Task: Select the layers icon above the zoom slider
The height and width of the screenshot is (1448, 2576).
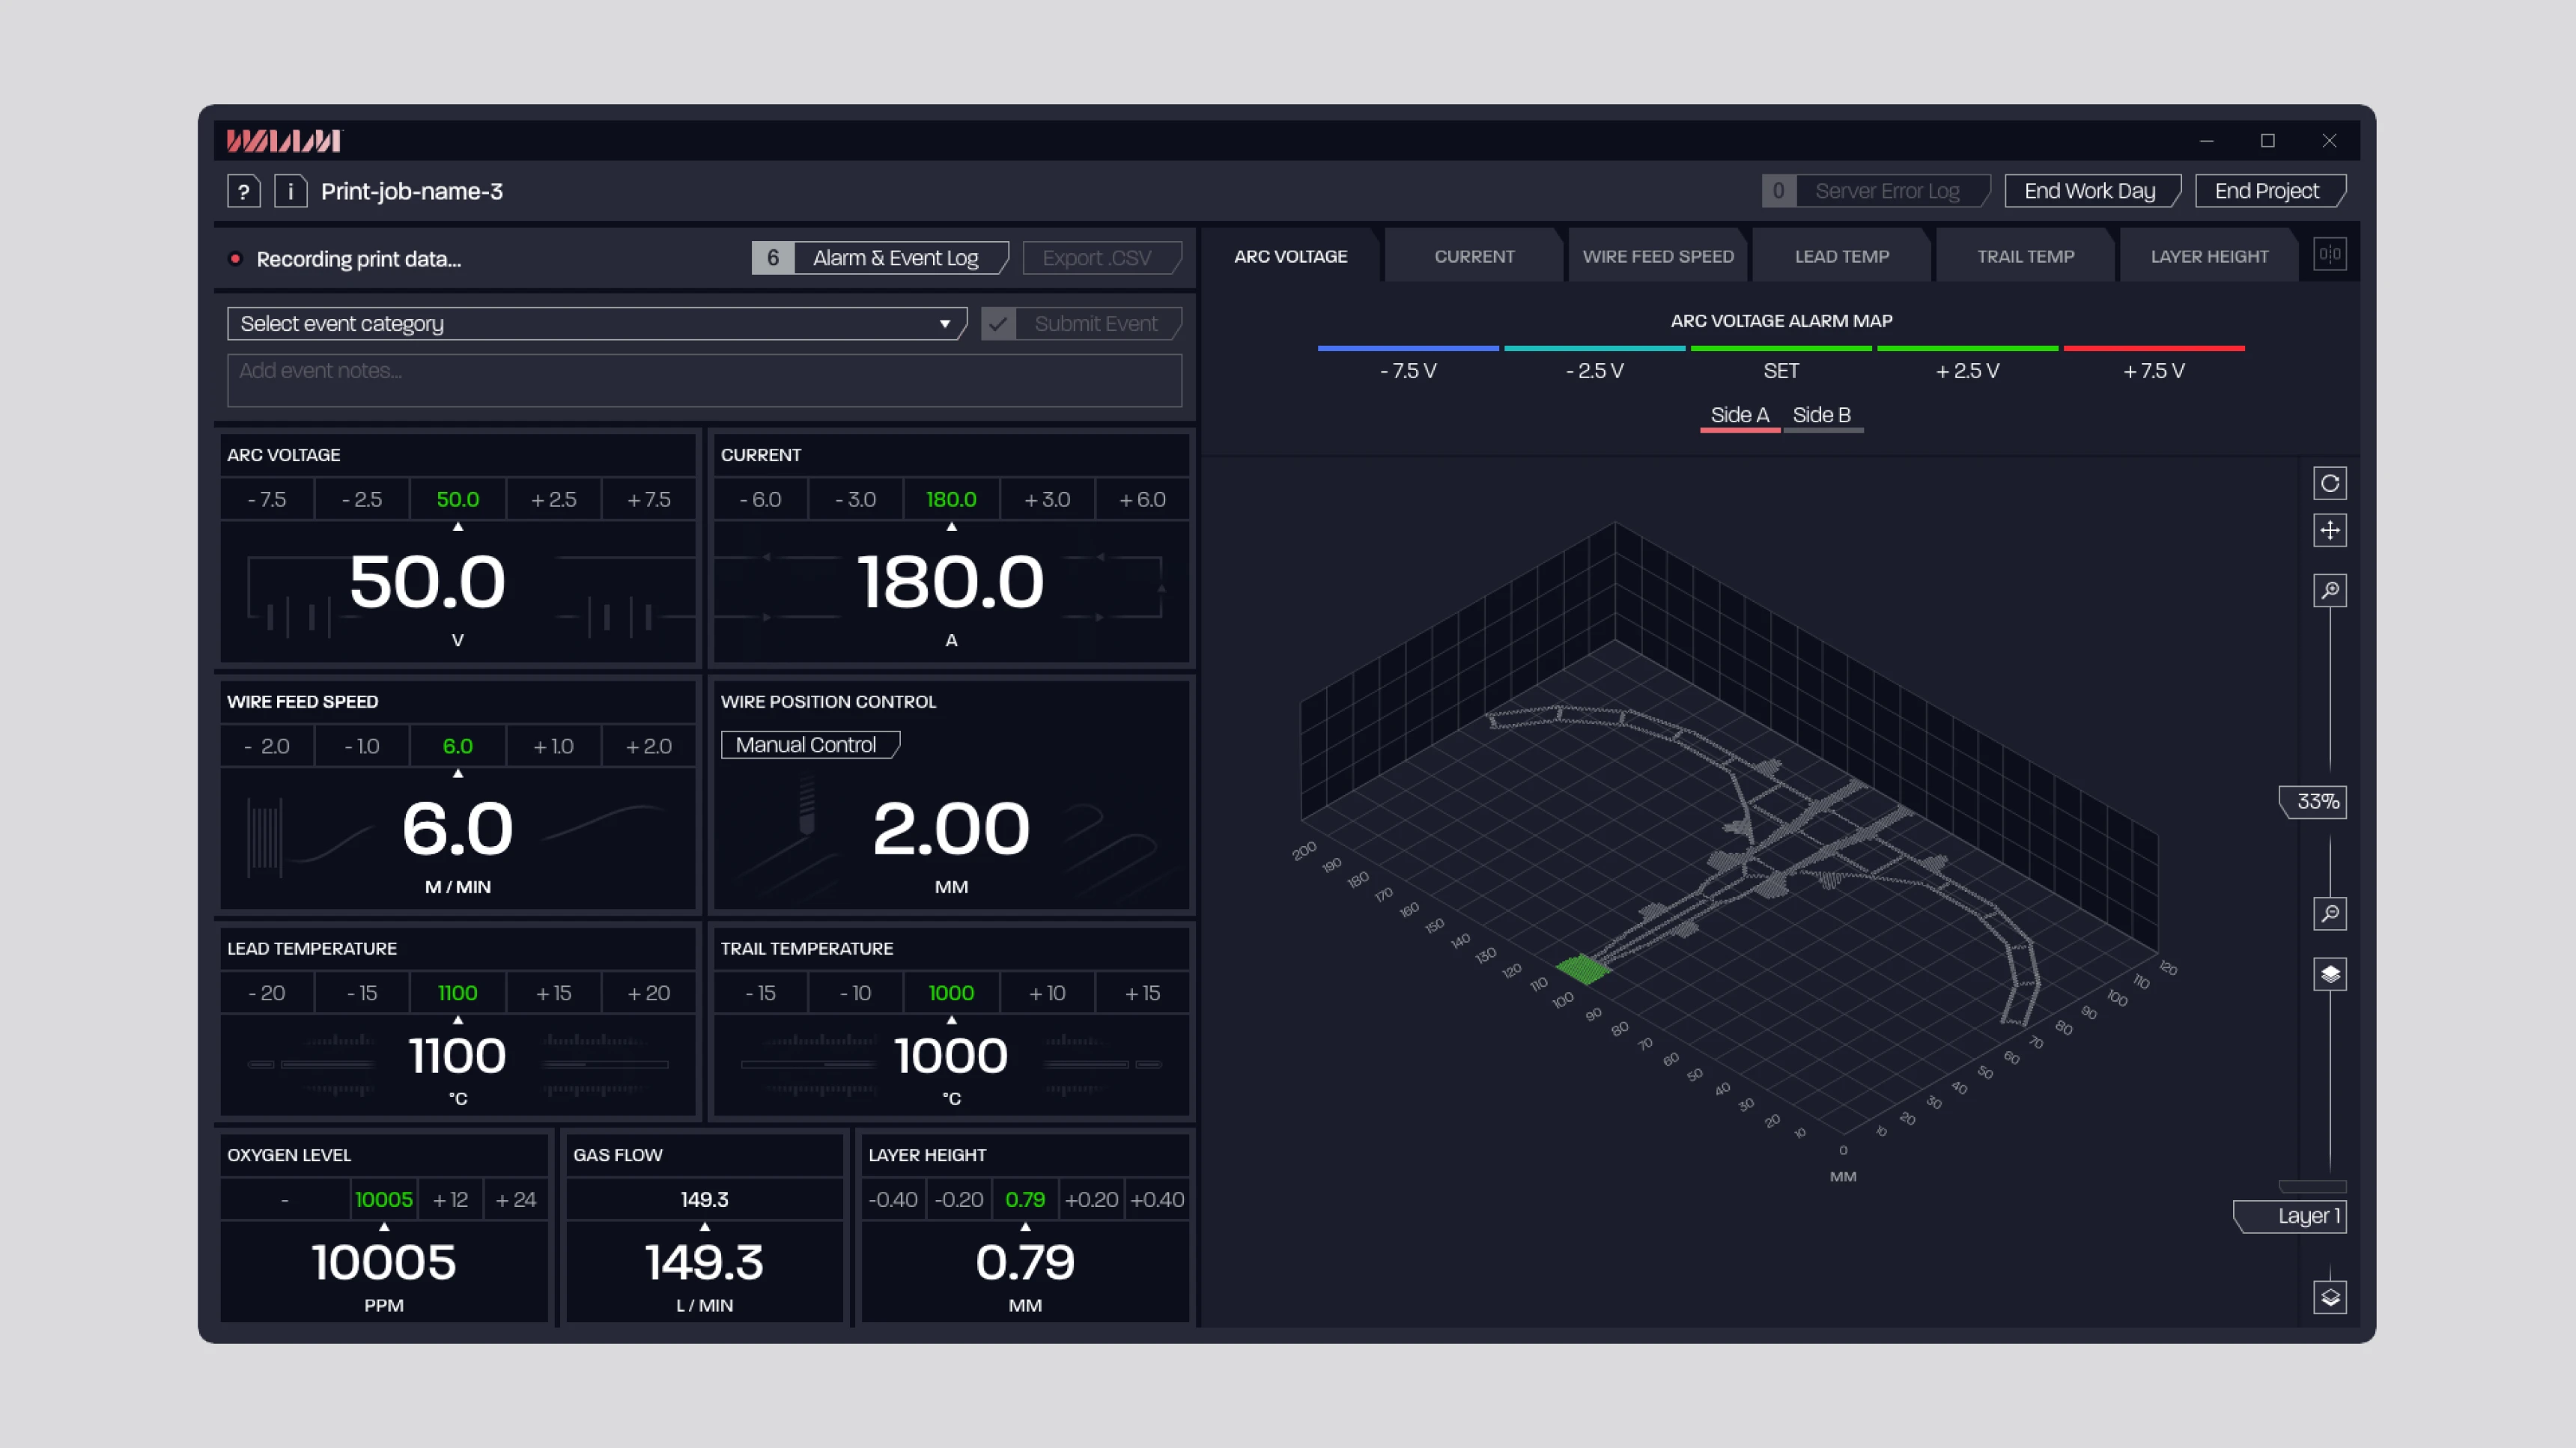Action: [2330, 973]
